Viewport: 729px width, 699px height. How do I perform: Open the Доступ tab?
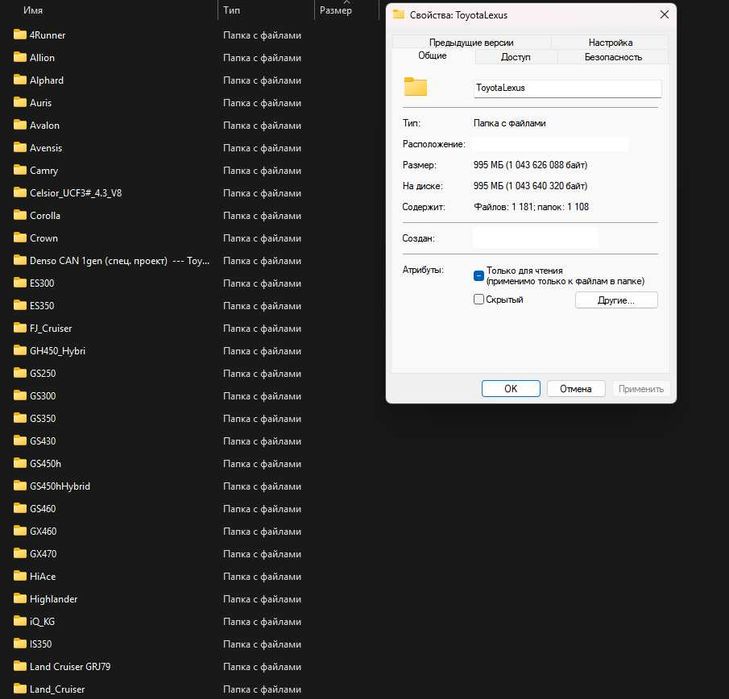click(x=516, y=57)
